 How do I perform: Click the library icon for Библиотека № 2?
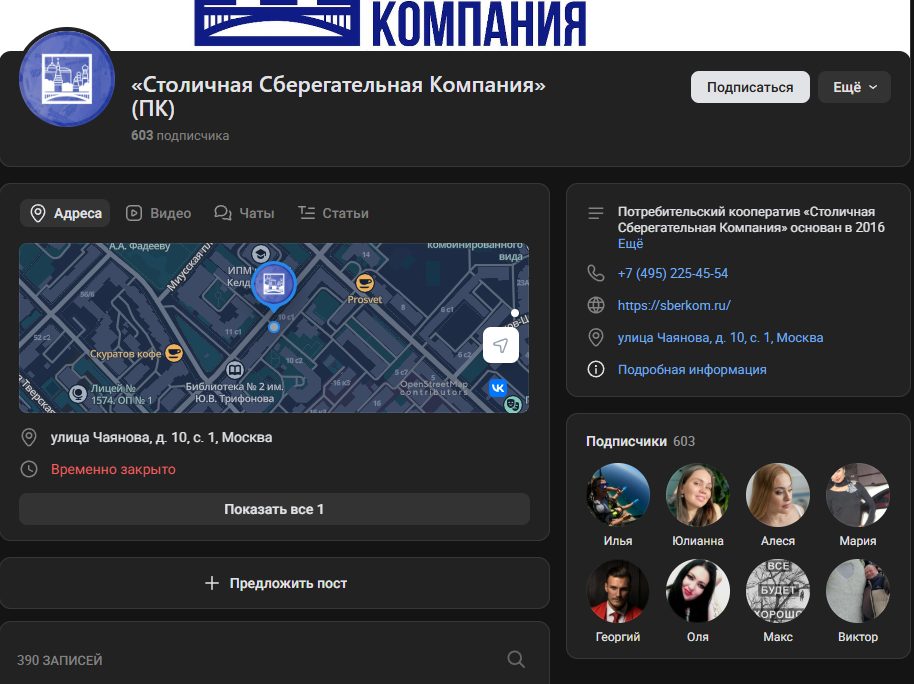[234, 370]
